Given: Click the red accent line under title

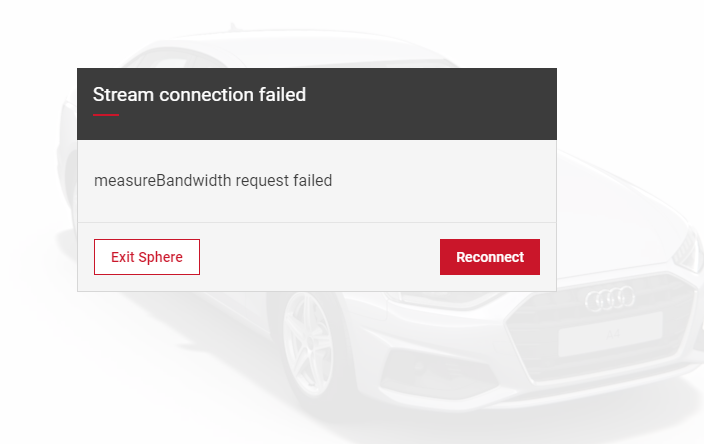Looking at the screenshot, I should pos(106,115).
